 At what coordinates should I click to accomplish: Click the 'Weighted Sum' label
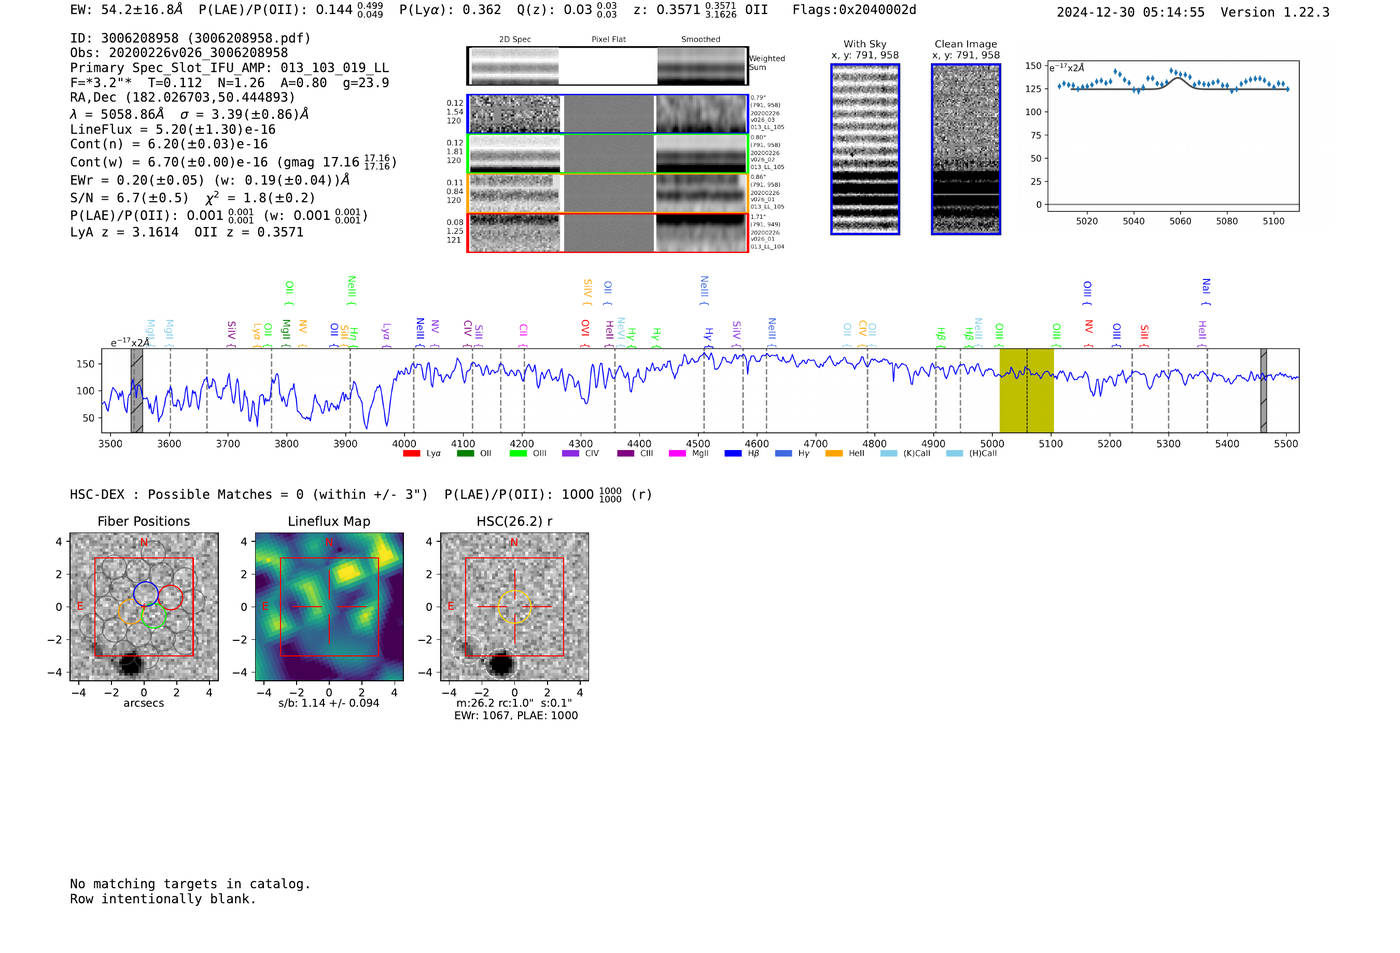[x=767, y=63]
